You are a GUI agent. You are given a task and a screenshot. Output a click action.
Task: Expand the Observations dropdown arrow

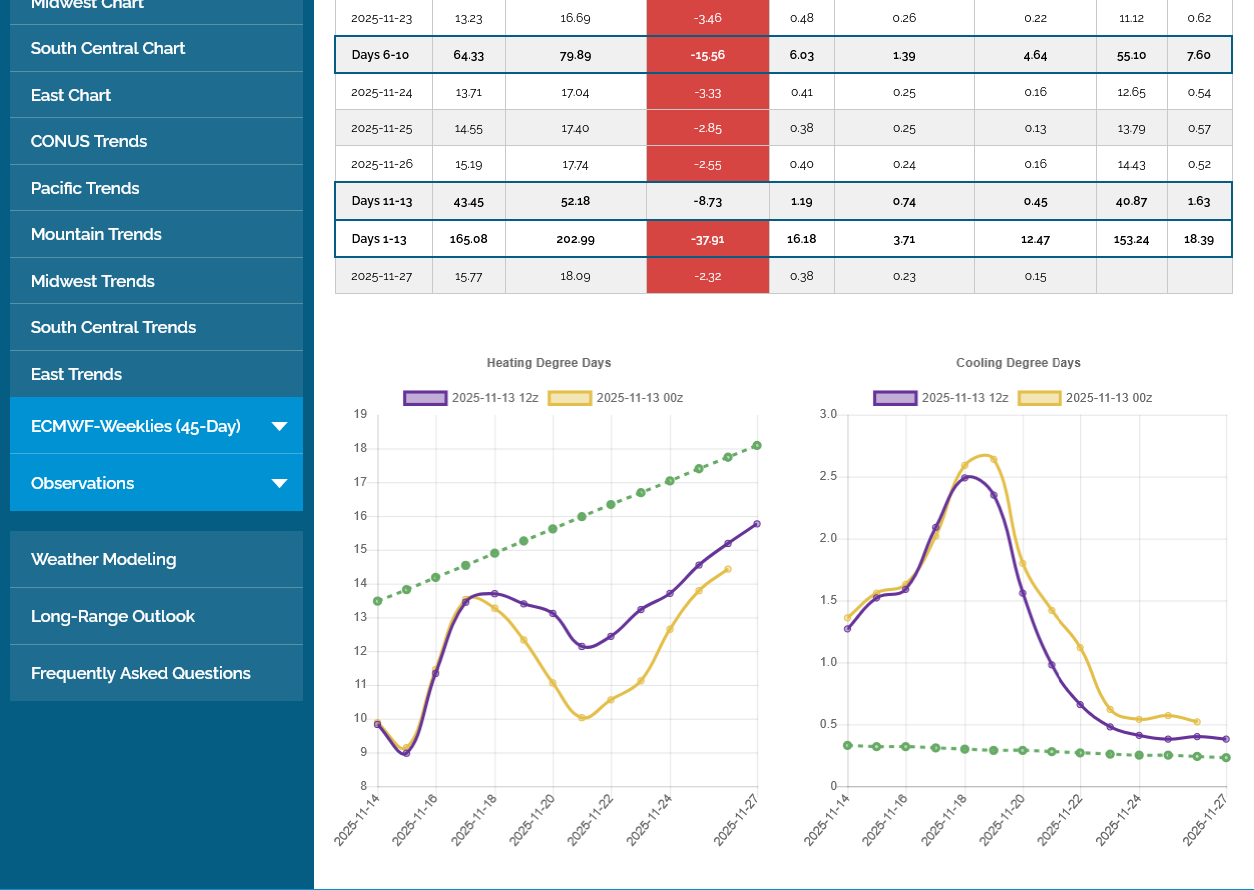click(x=279, y=484)
